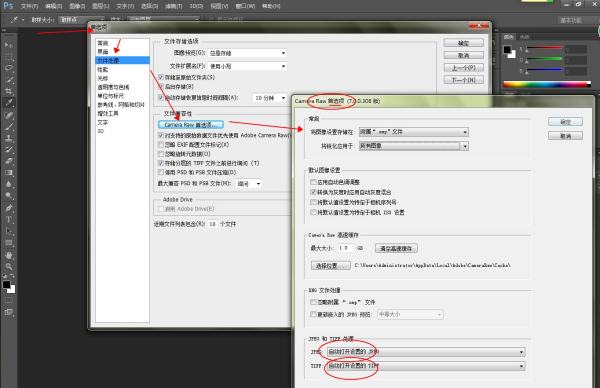Select the Eraser tool
600x388 pixels.
[x=8, y=161]
